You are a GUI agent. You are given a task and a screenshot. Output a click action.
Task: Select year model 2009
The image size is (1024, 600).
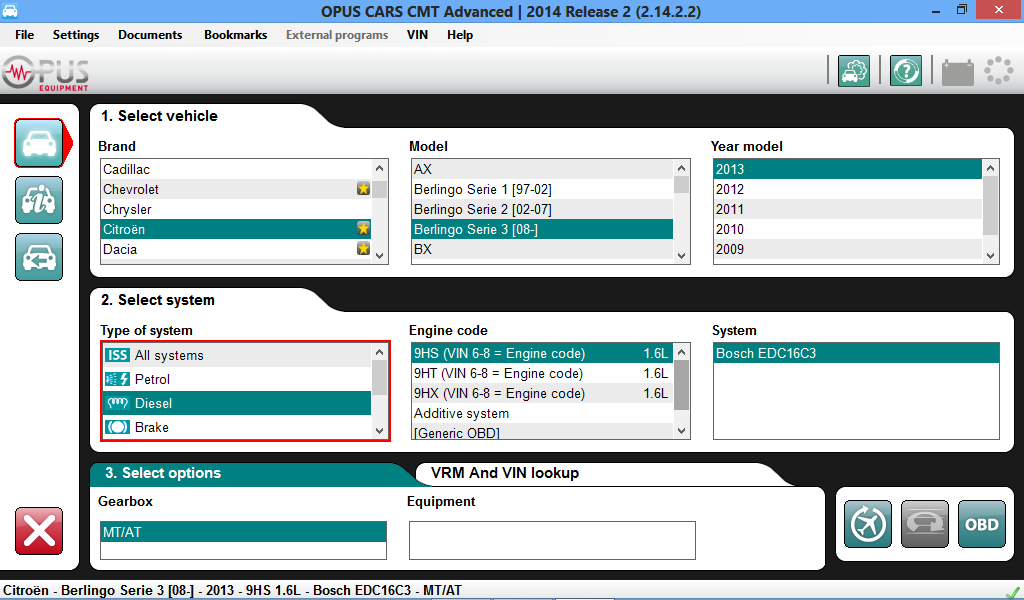(848, 249)
